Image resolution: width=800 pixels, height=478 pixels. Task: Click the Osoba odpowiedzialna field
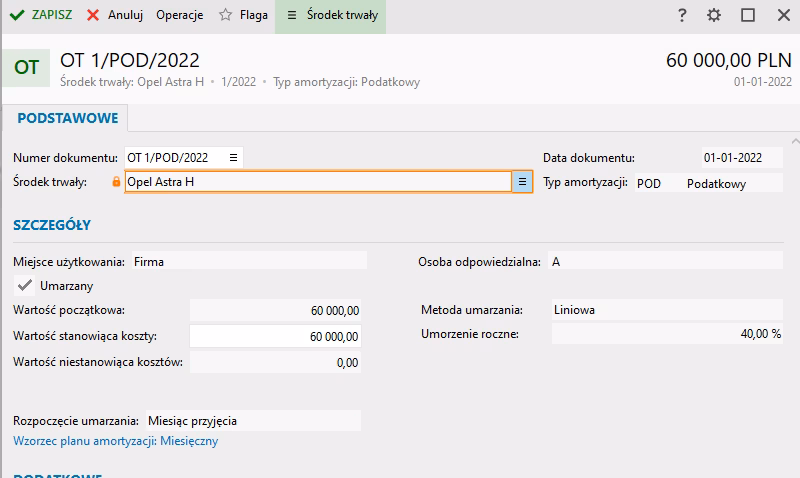point(665,262)
